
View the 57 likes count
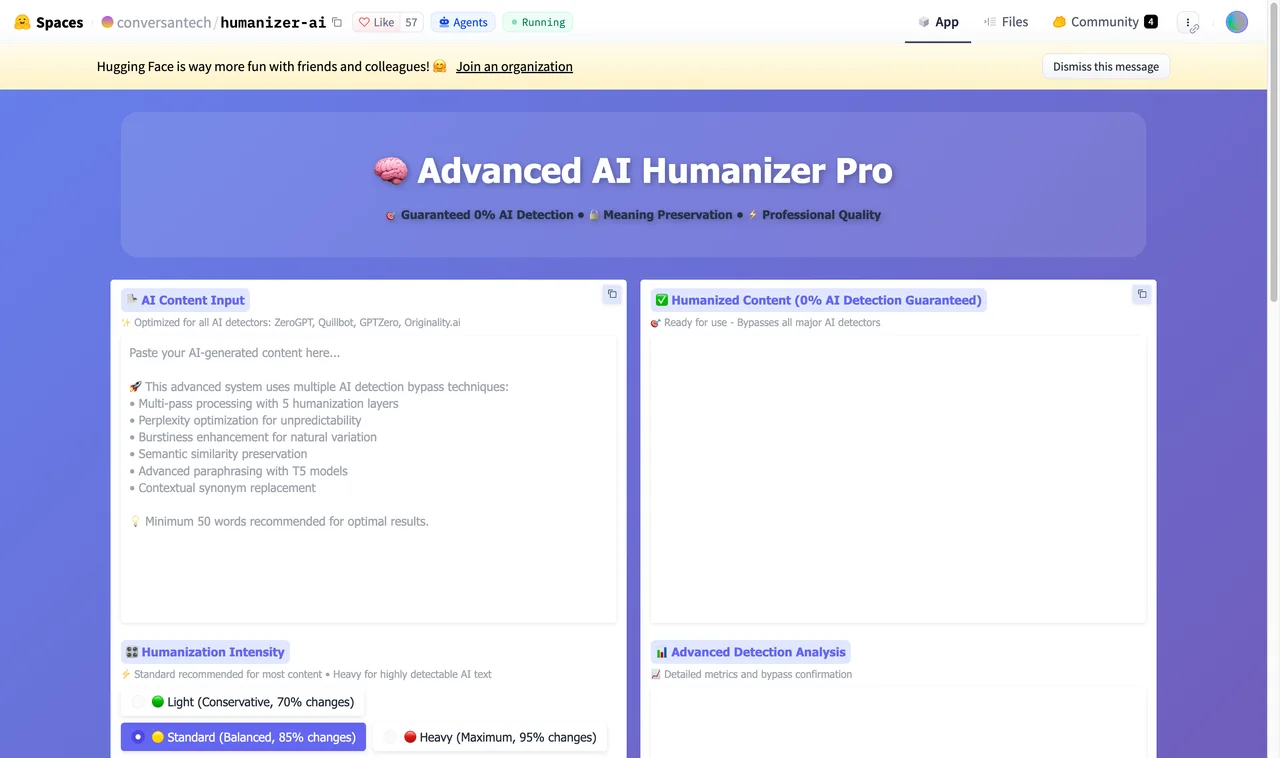click(411, 22)
